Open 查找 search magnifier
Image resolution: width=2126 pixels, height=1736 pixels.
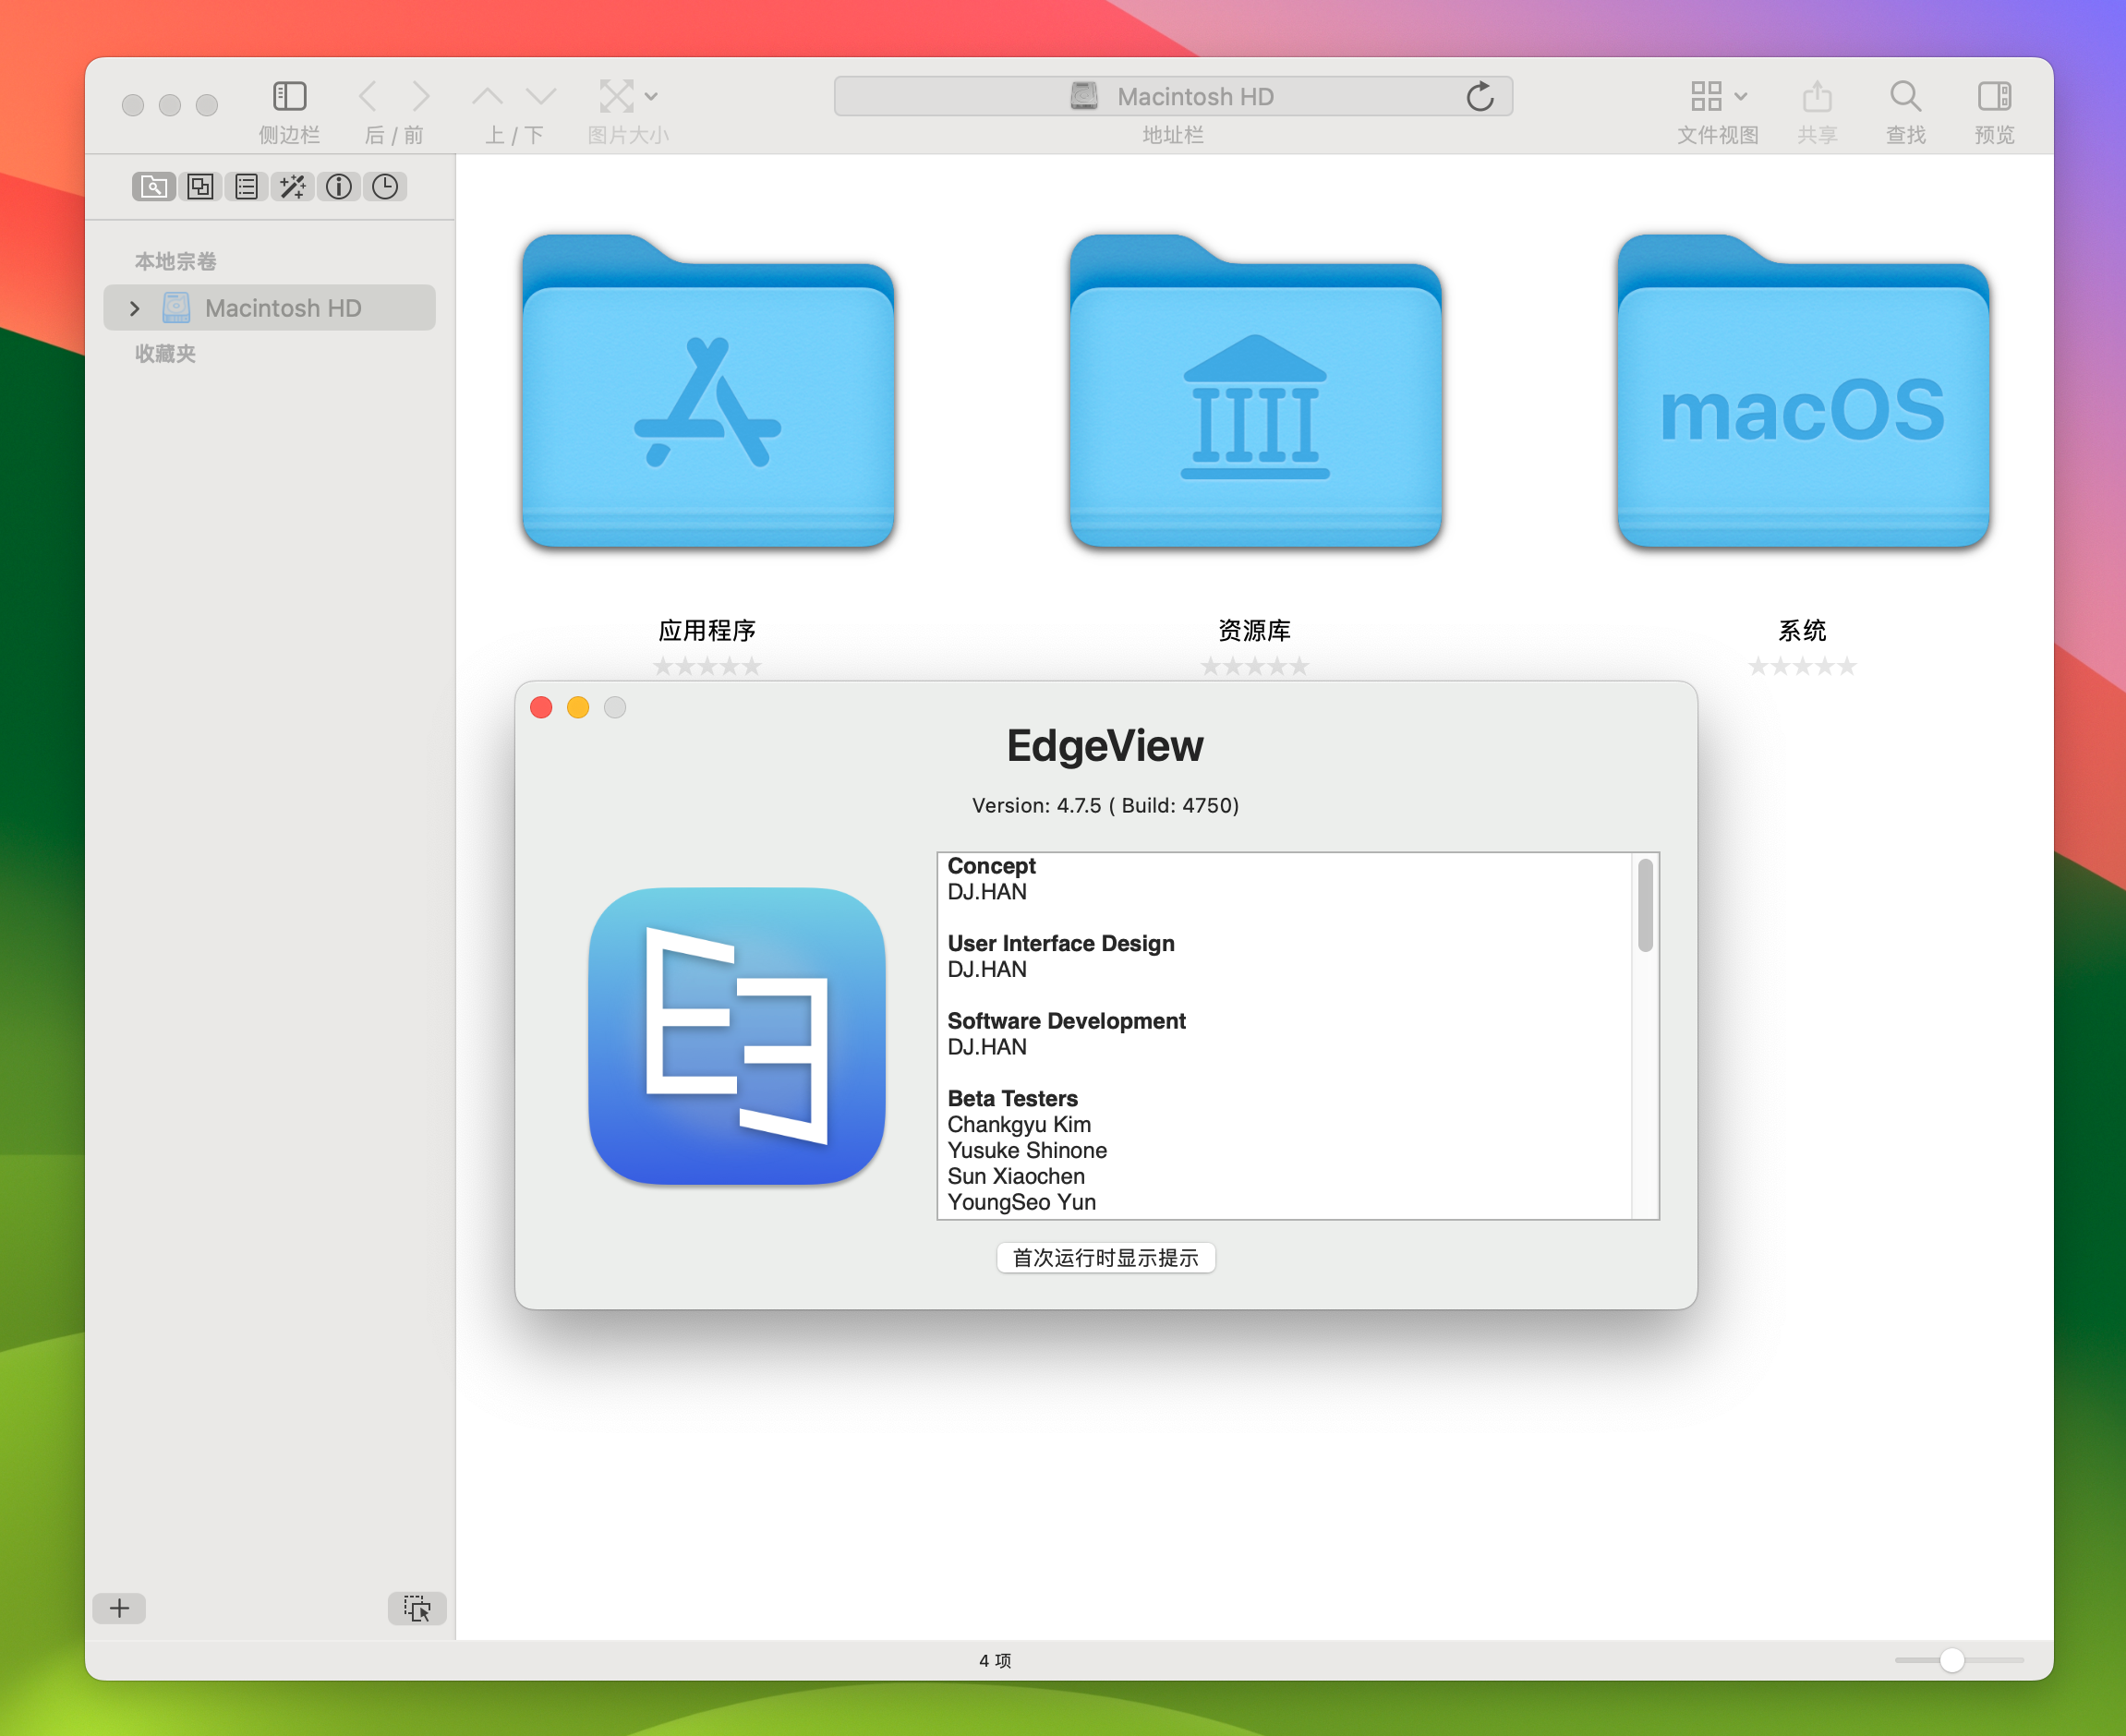[1905, 96]
